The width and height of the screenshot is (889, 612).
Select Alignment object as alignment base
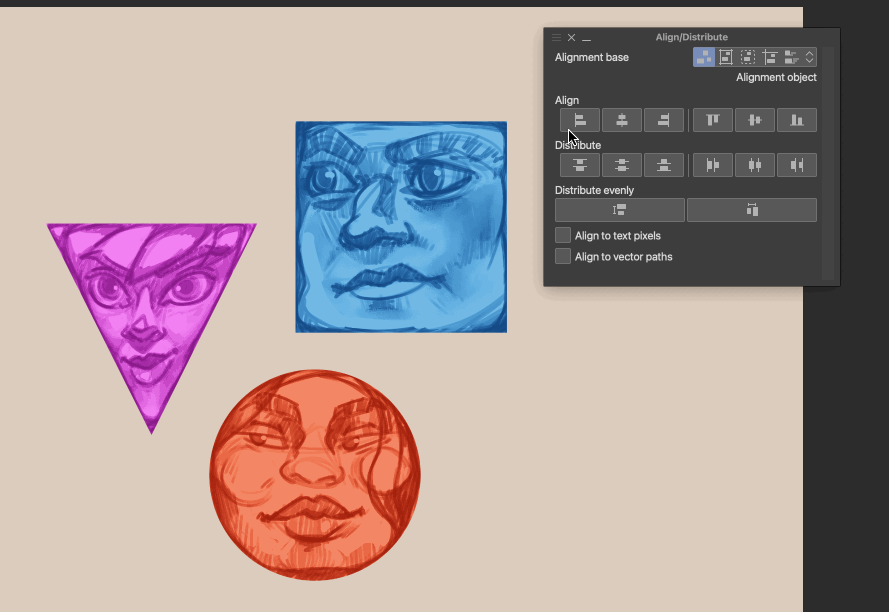(704, 57)
